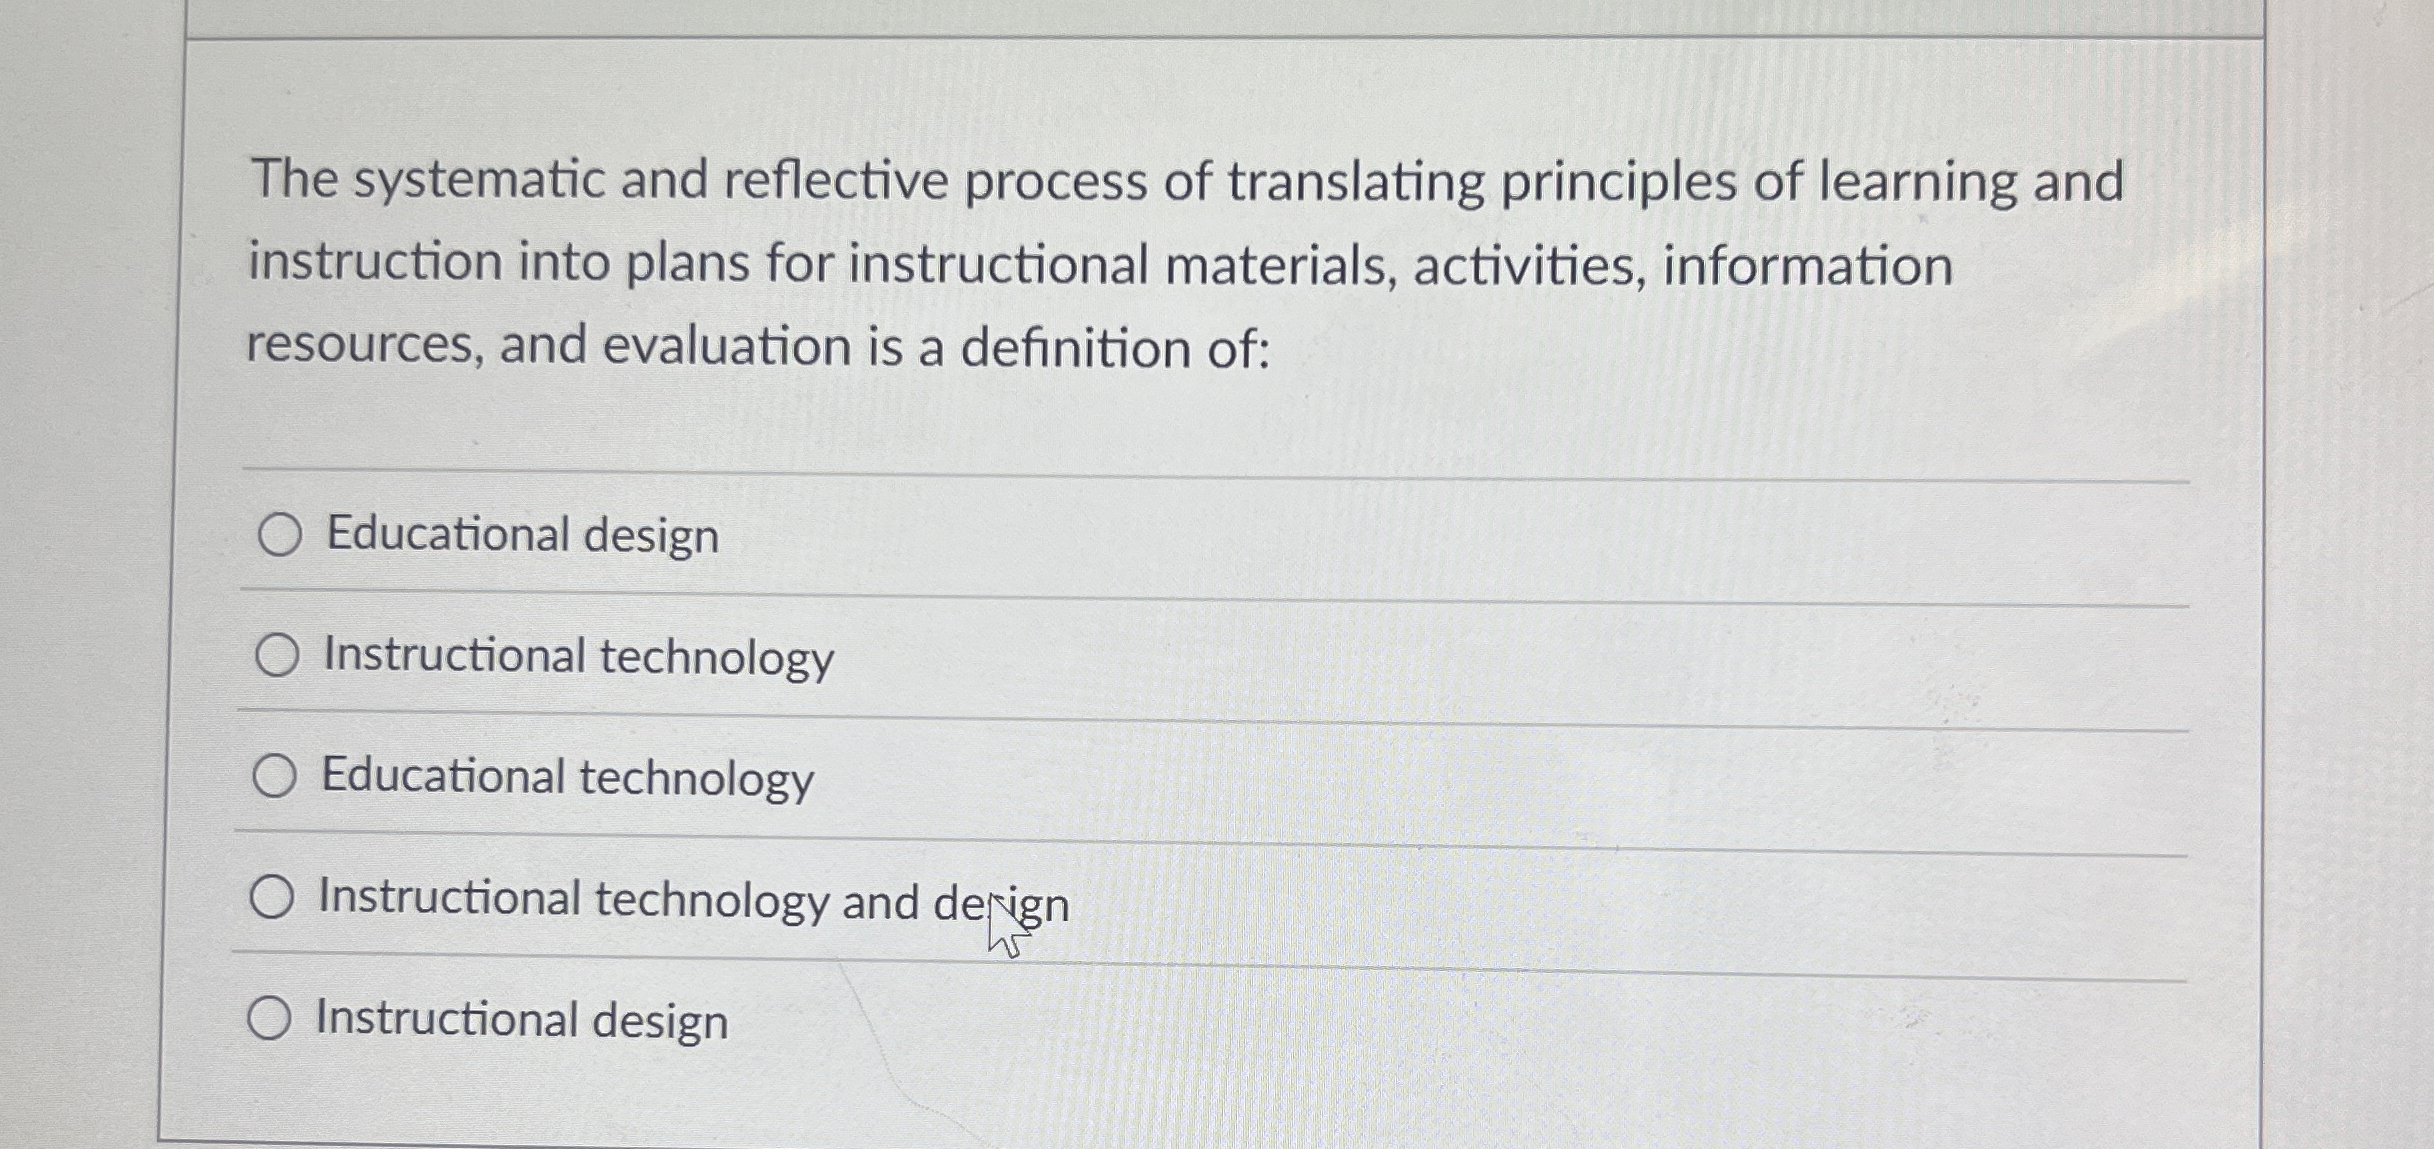
Task: Click the "Instructional design" answer label
Action: coord(522,1021)
